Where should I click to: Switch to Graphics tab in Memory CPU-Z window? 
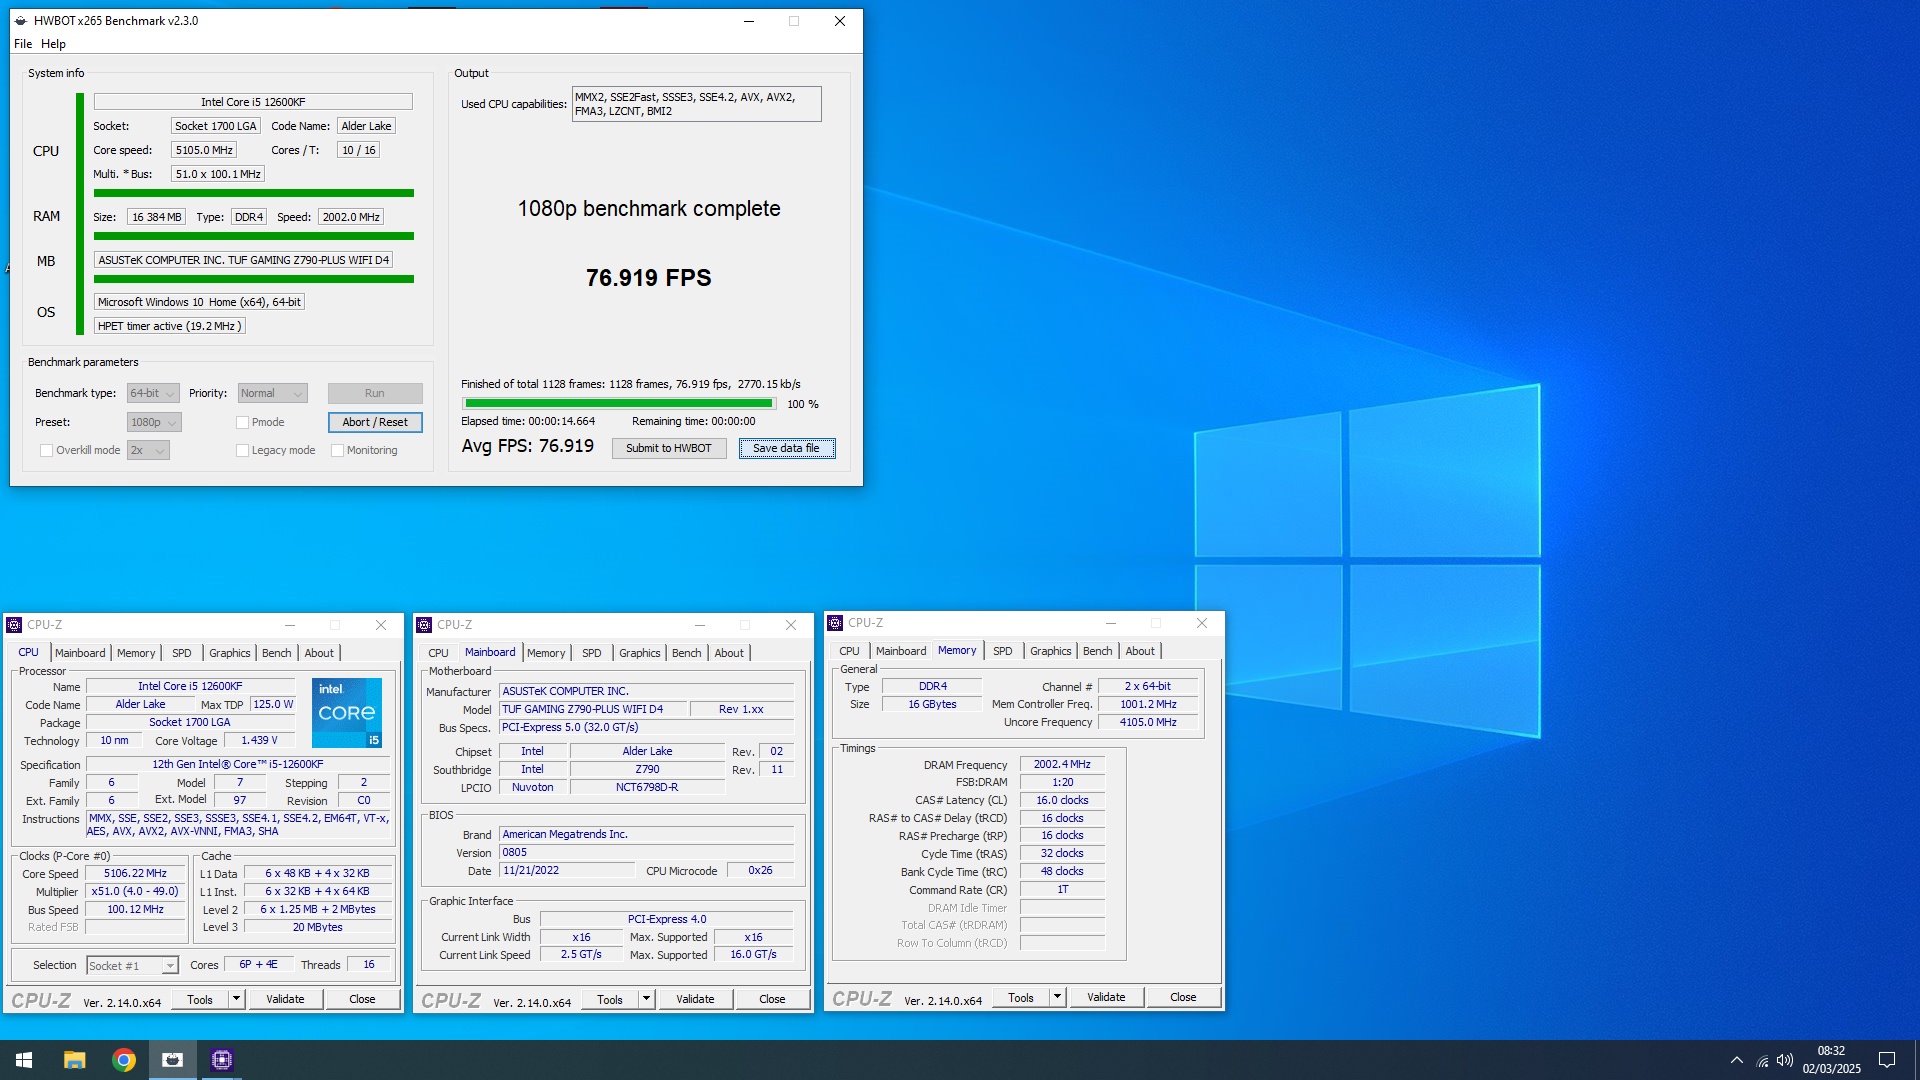pos(1050,651)
